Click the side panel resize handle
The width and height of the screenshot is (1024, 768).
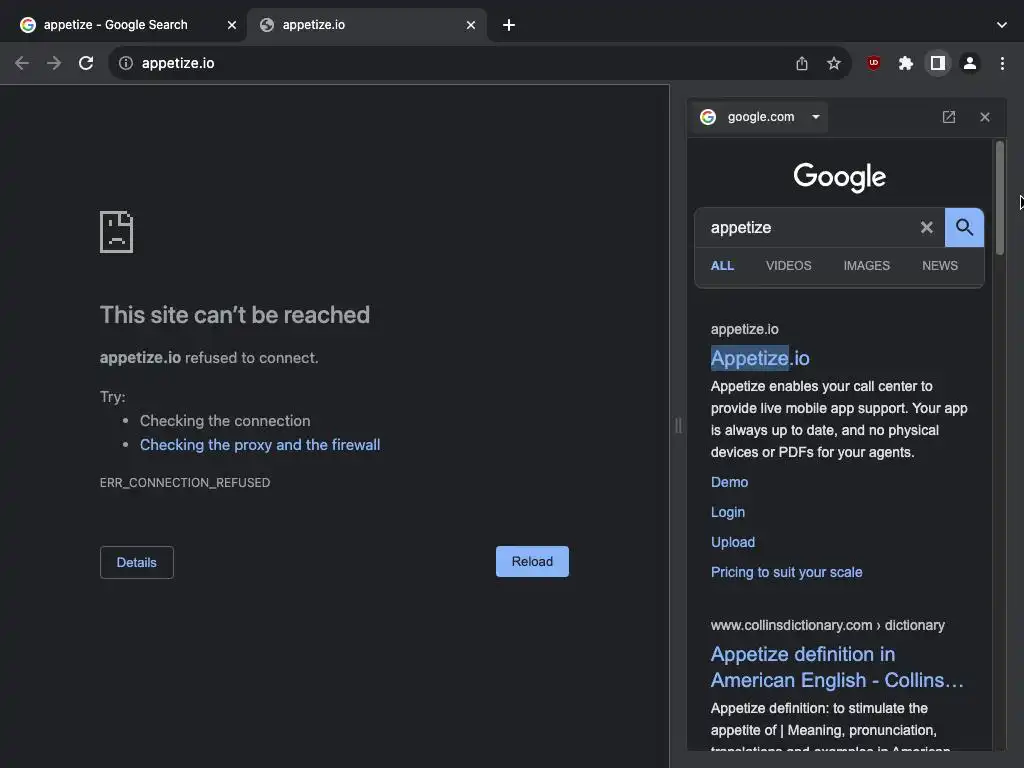pyautogui.click(x=678, y=426)
